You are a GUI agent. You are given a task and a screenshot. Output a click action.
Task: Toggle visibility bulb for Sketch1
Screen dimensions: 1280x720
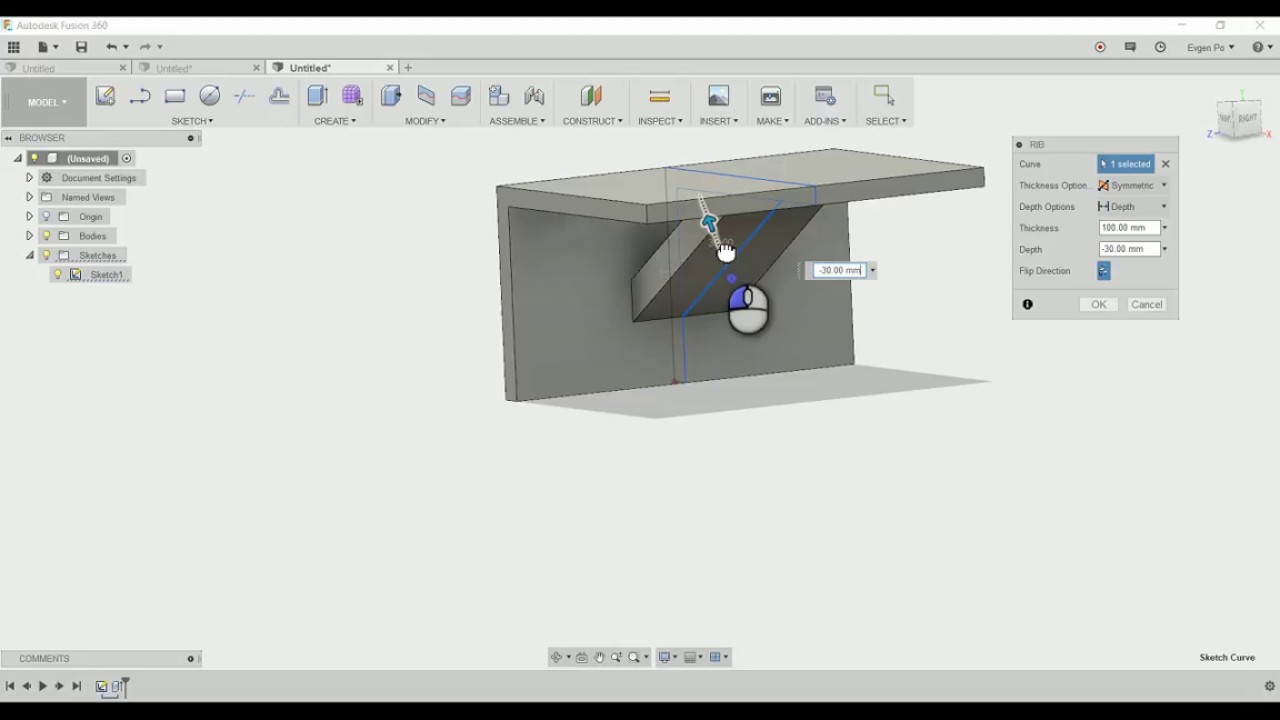[x=58, y=275]
